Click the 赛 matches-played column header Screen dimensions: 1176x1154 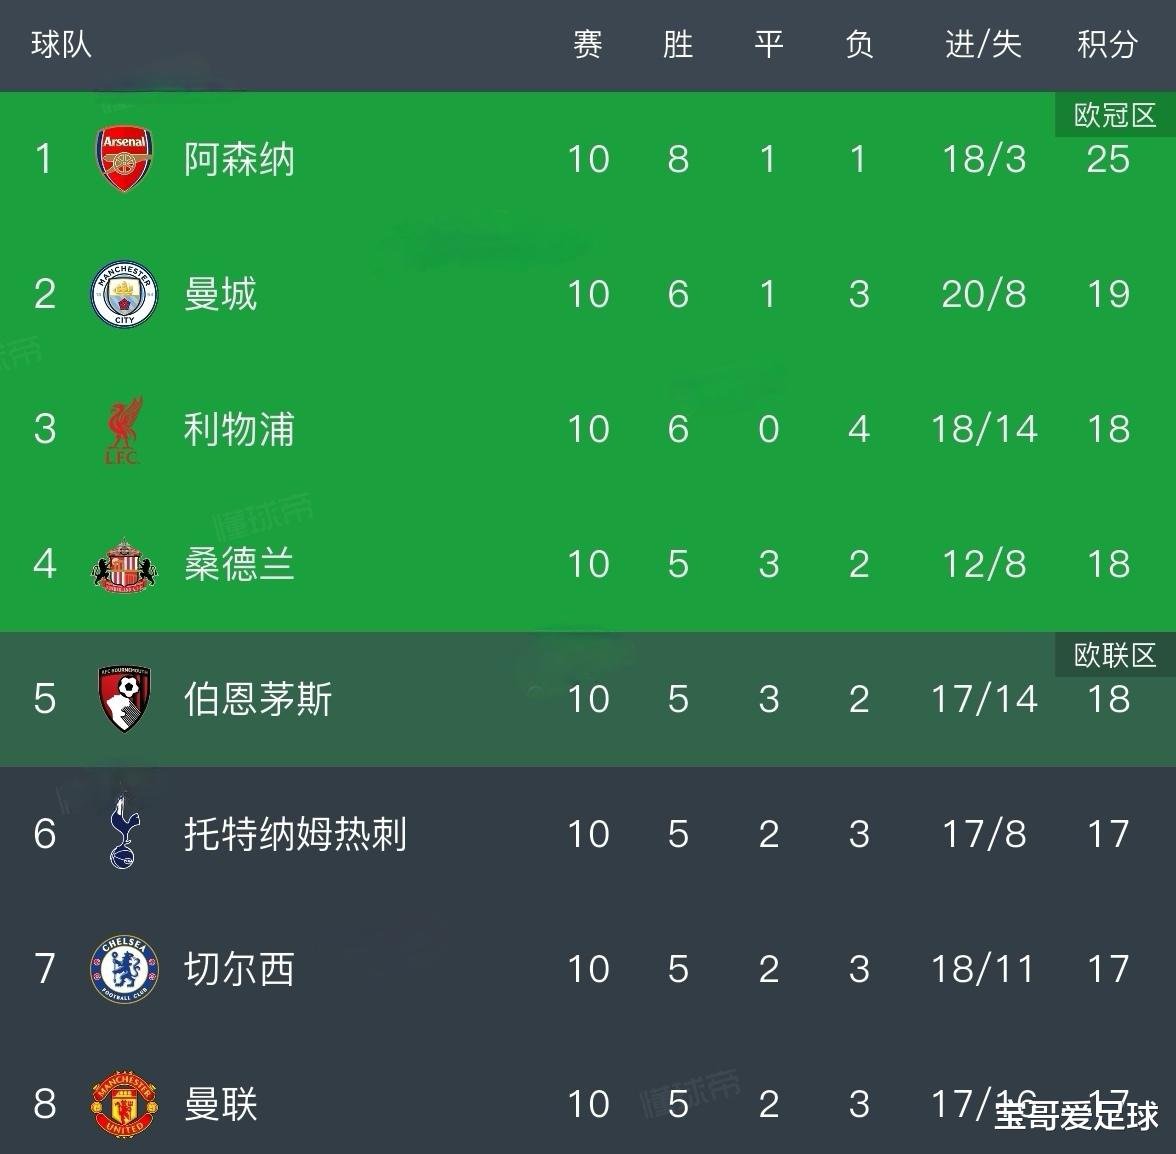click(588, 45)
